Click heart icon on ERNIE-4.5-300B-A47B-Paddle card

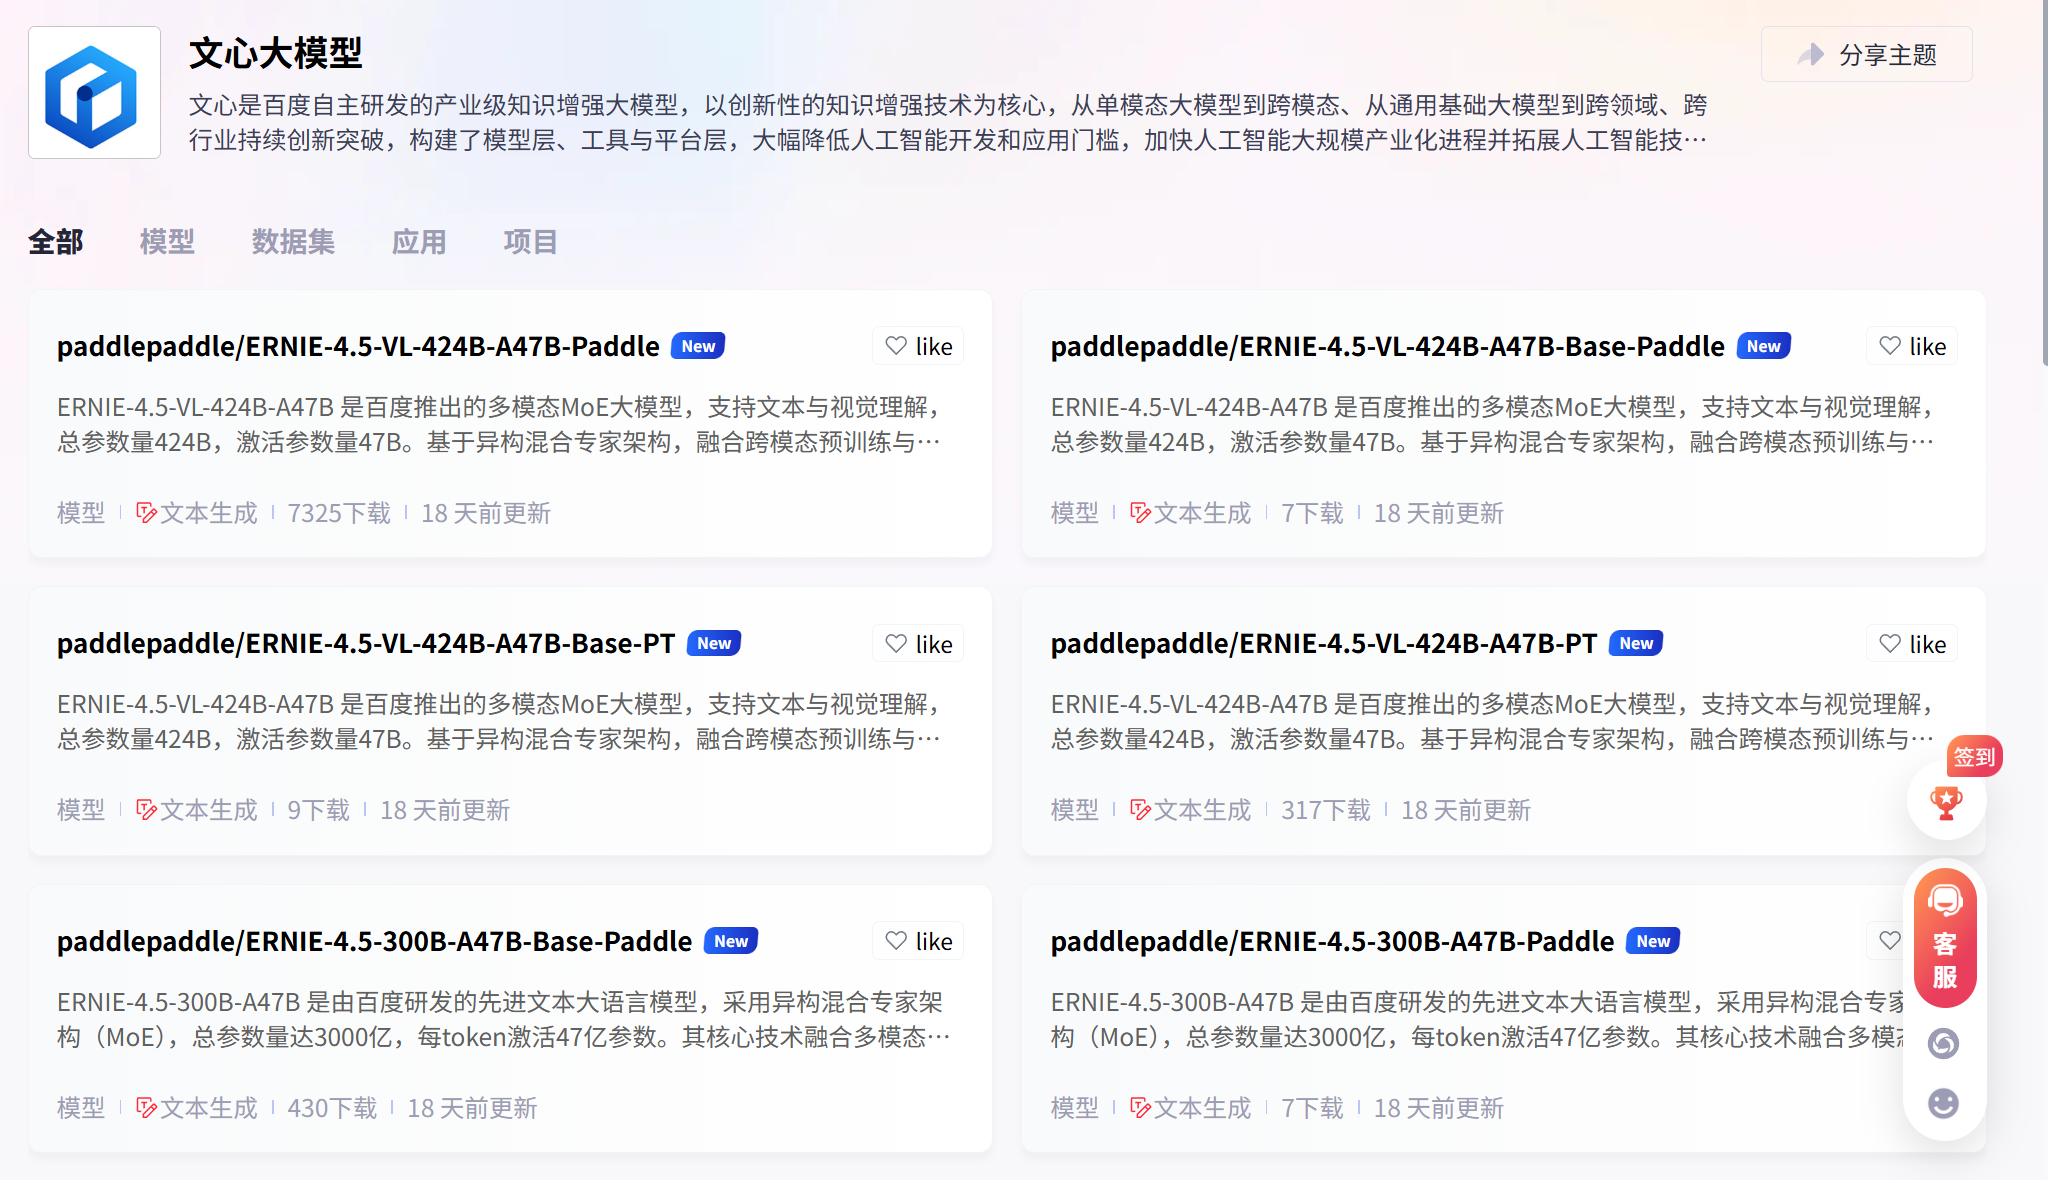1889,940
